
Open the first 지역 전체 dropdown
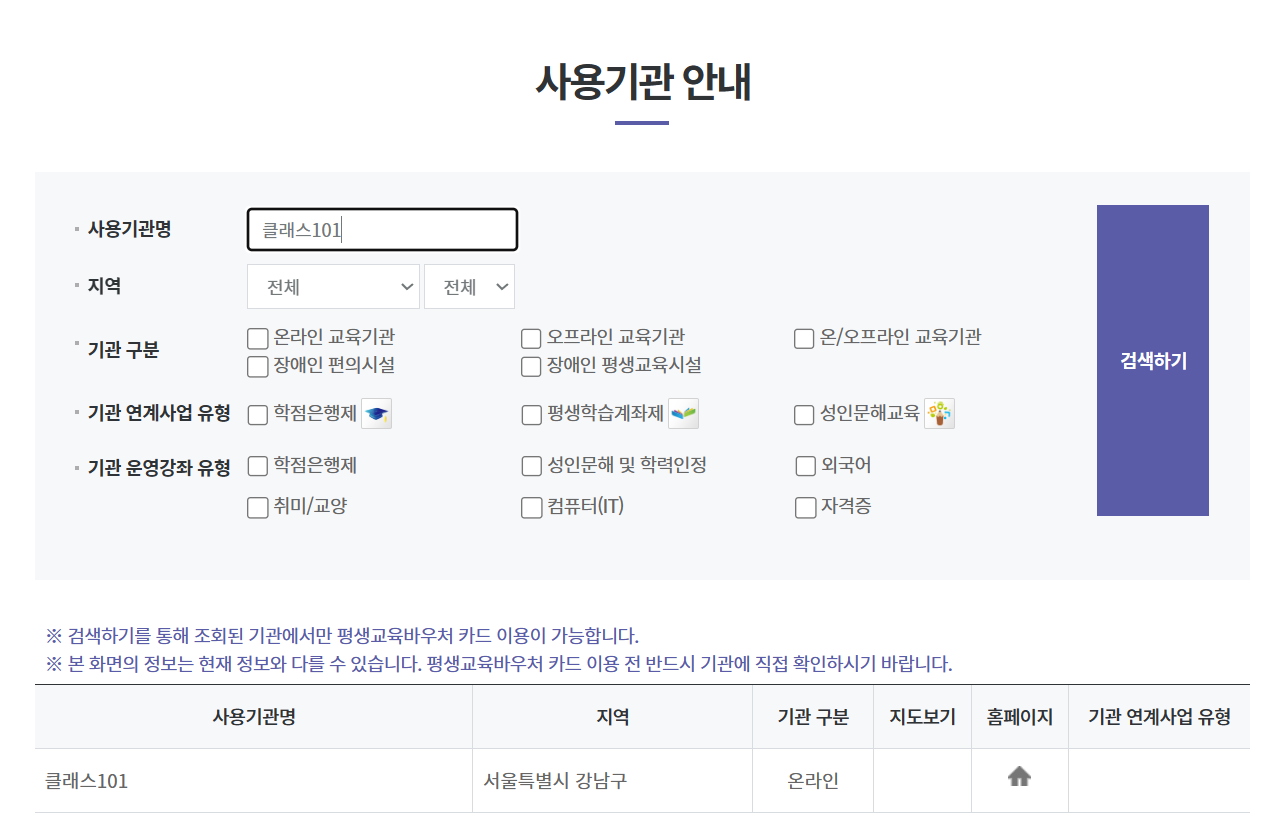pos(333,287)
